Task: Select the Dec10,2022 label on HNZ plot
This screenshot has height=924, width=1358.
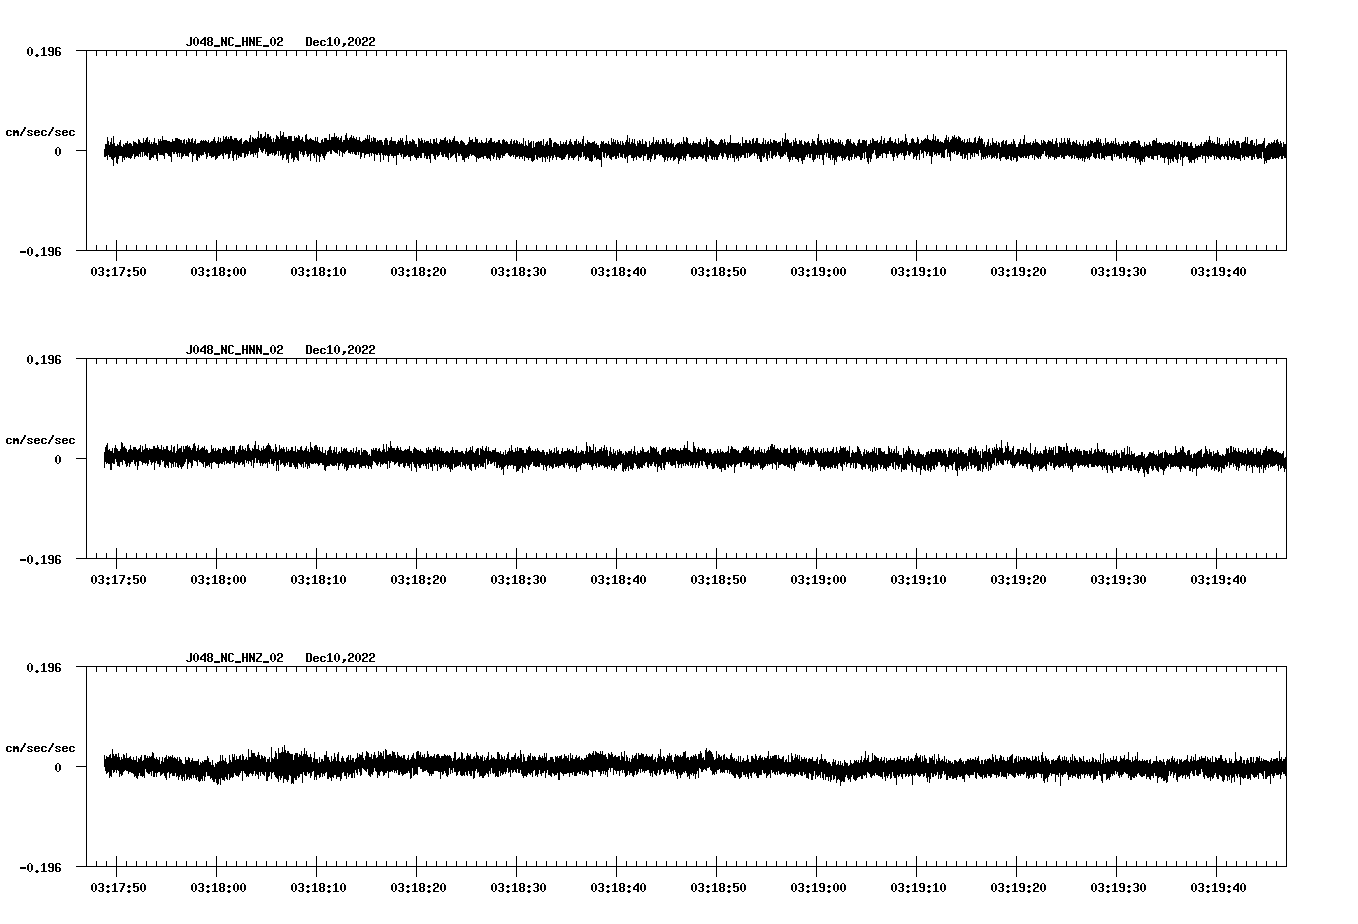Action: 341,657
